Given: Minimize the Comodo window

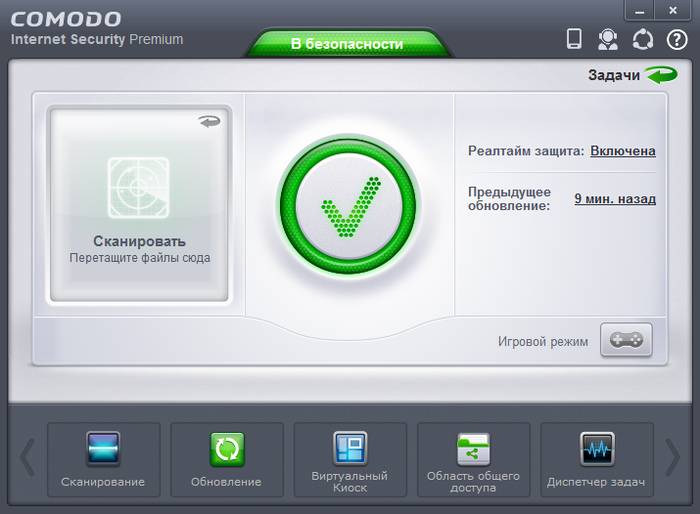Looking at the screenshot, I should click(x=642, y=9).
